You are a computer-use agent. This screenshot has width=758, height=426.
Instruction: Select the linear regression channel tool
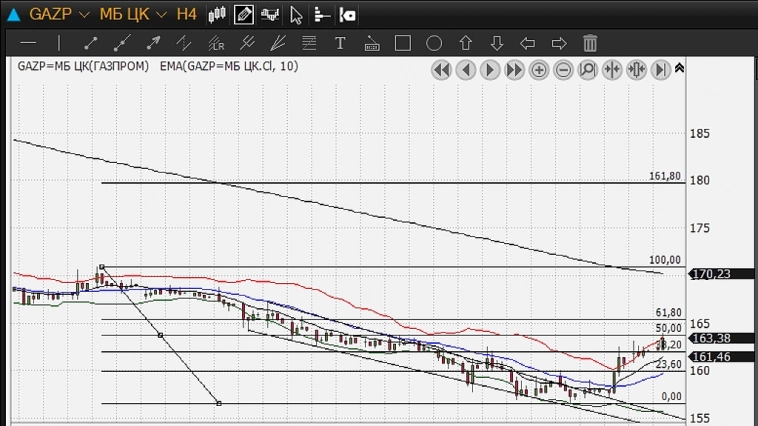click(x=216, y=43)
